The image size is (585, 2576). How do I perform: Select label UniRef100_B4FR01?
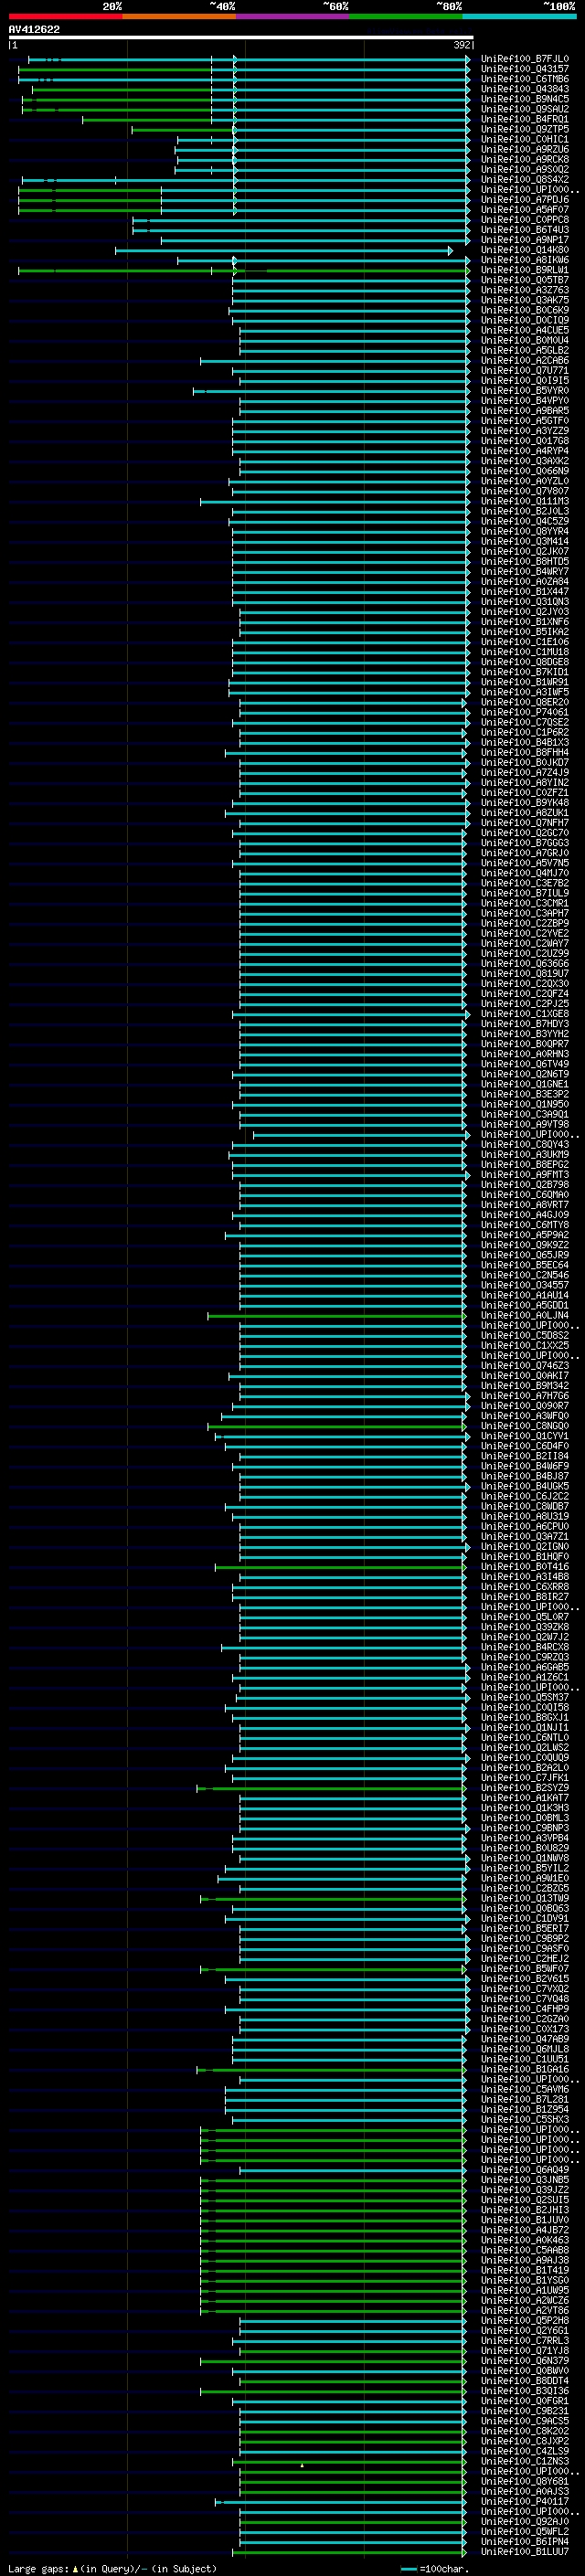point(524,119)
